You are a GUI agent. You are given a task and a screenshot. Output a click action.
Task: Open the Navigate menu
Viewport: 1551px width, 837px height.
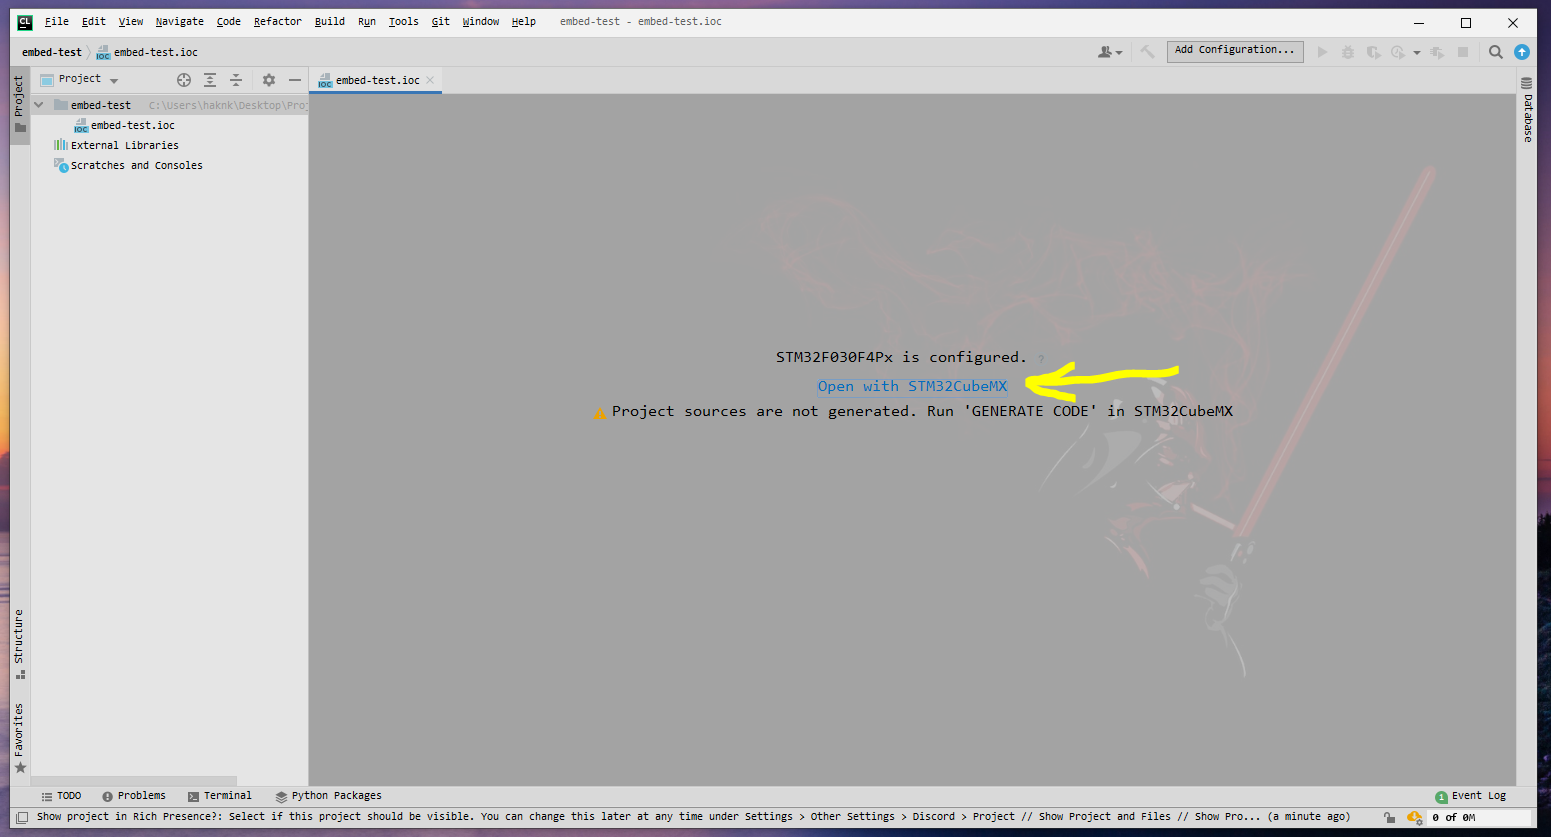click(180, 21)
